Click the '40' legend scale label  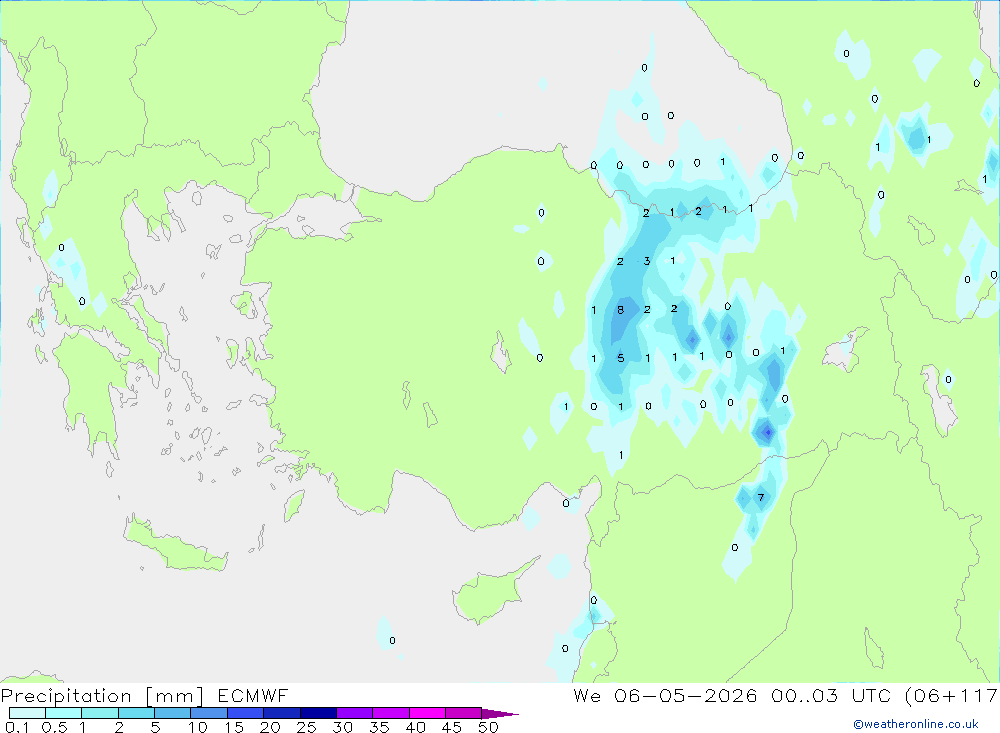click(x=416, y=727)
